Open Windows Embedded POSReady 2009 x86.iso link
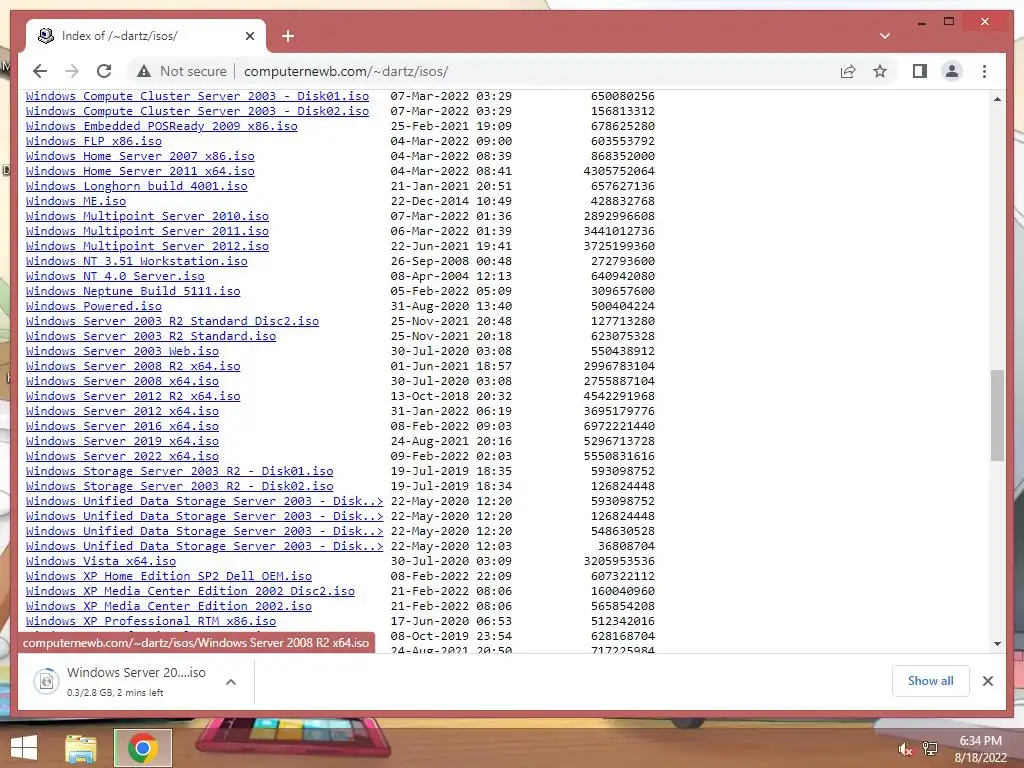 (x=161, y=126)
